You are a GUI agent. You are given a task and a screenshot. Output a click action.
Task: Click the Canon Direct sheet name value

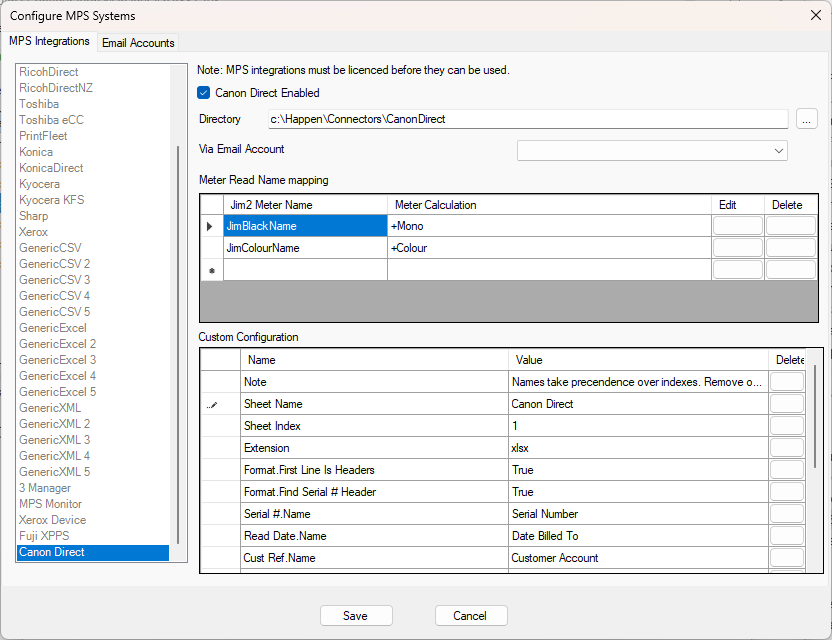(638, 404)
